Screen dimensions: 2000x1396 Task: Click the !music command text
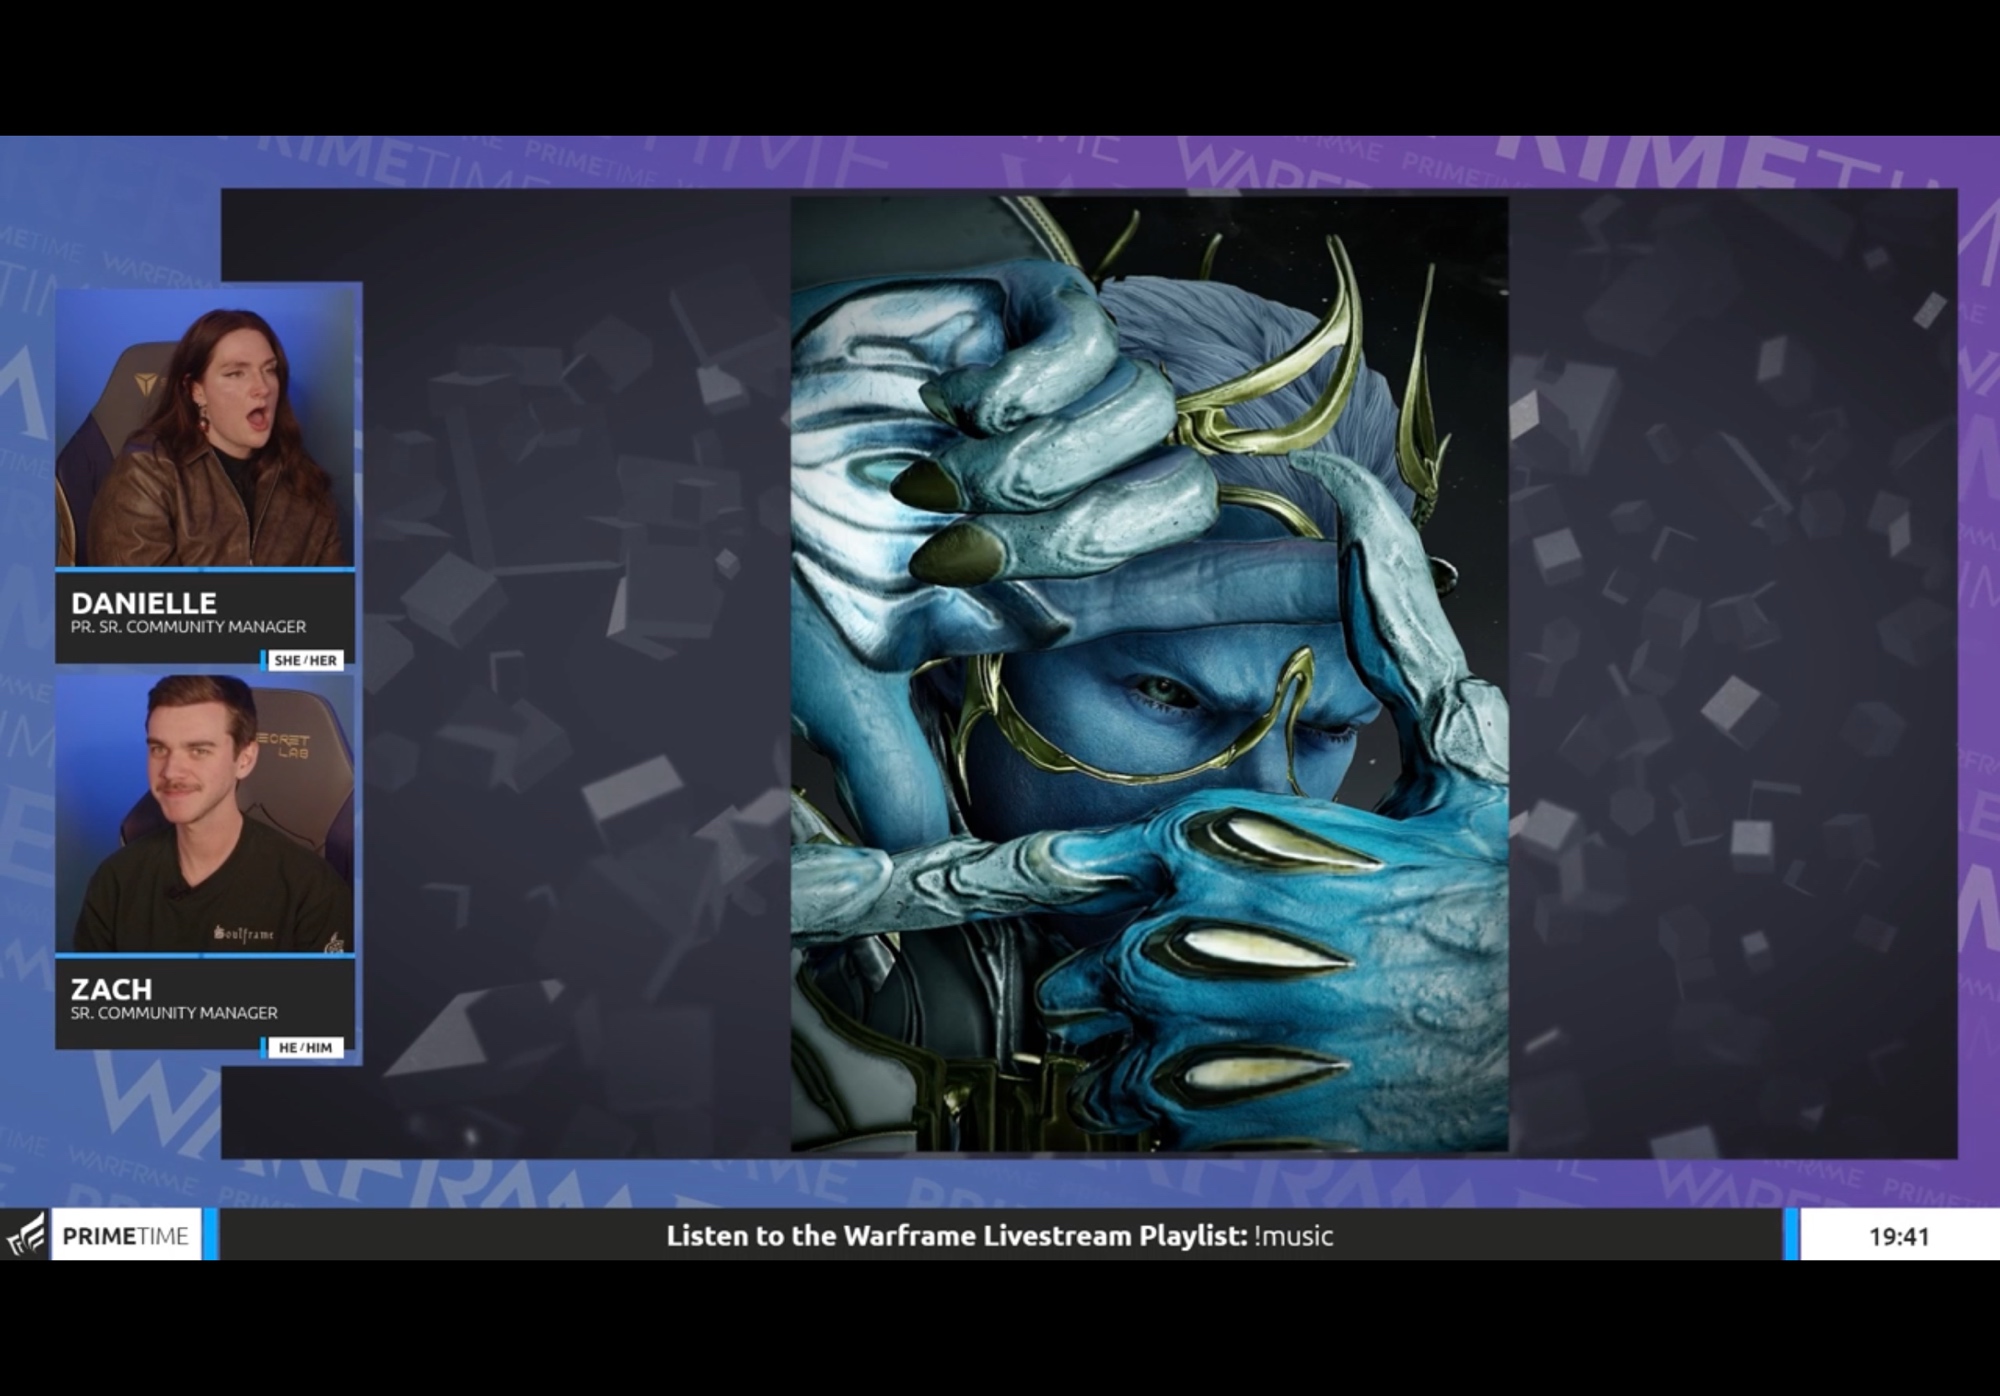tap(1293, 1236)
